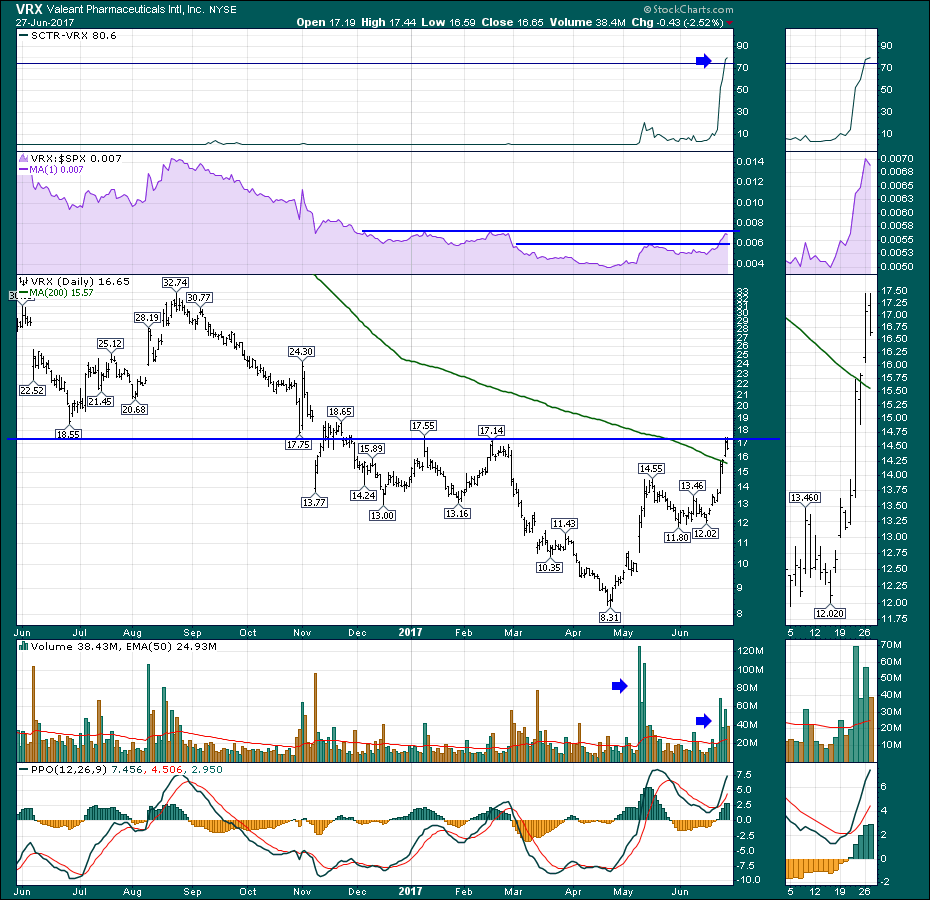Click the 17.14 price label

coord(492,431)
